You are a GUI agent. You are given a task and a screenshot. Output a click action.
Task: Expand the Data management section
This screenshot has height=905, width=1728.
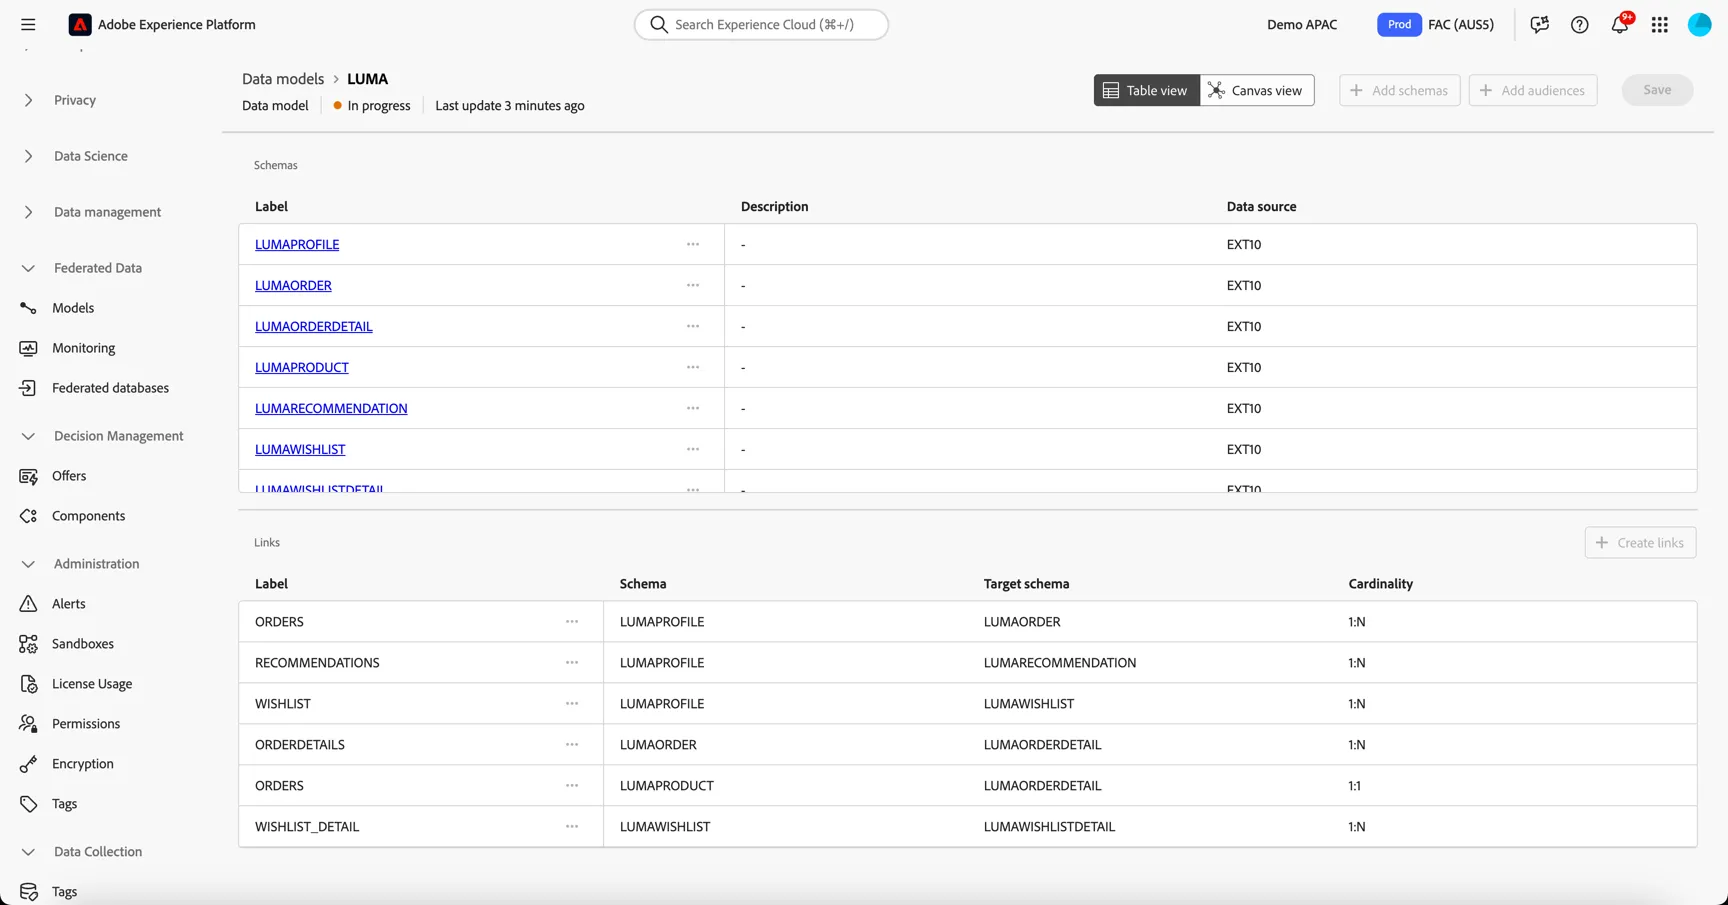(28, 212)
